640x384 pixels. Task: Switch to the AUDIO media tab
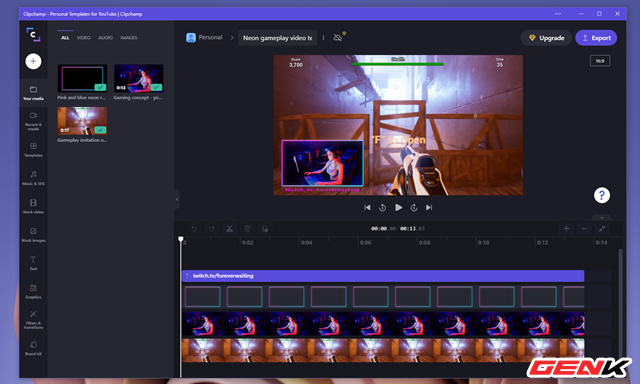105,38
